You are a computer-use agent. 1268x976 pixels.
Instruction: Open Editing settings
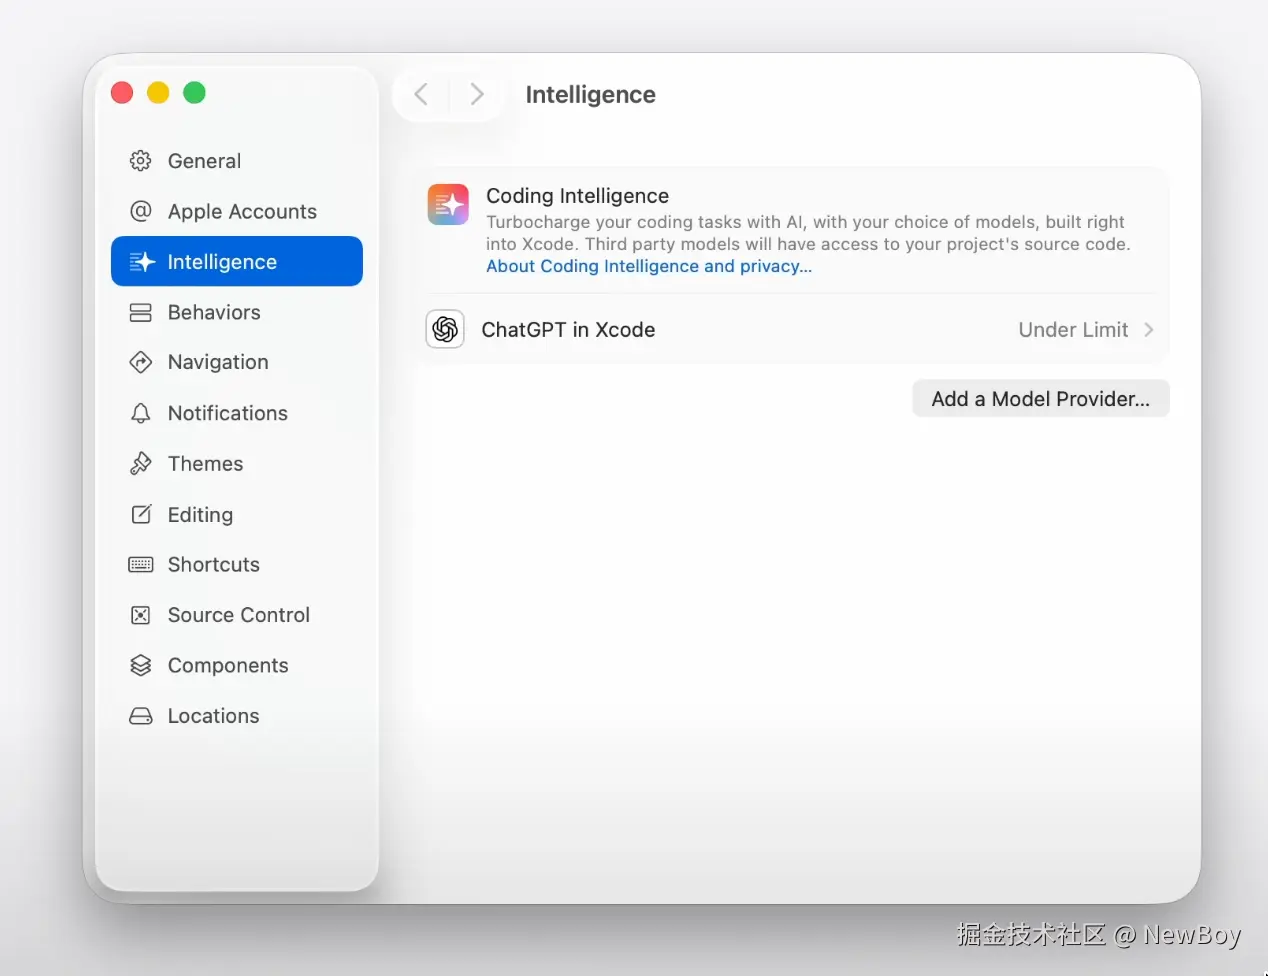tap(237, 514)
